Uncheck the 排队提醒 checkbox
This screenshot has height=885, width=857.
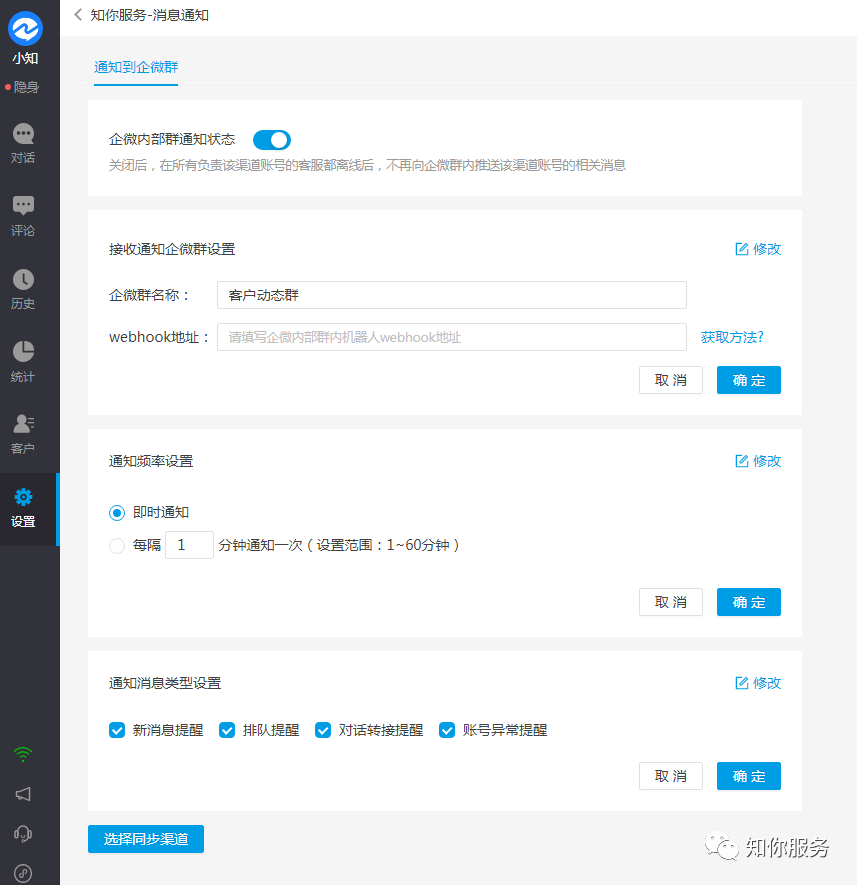coord(227,730)
